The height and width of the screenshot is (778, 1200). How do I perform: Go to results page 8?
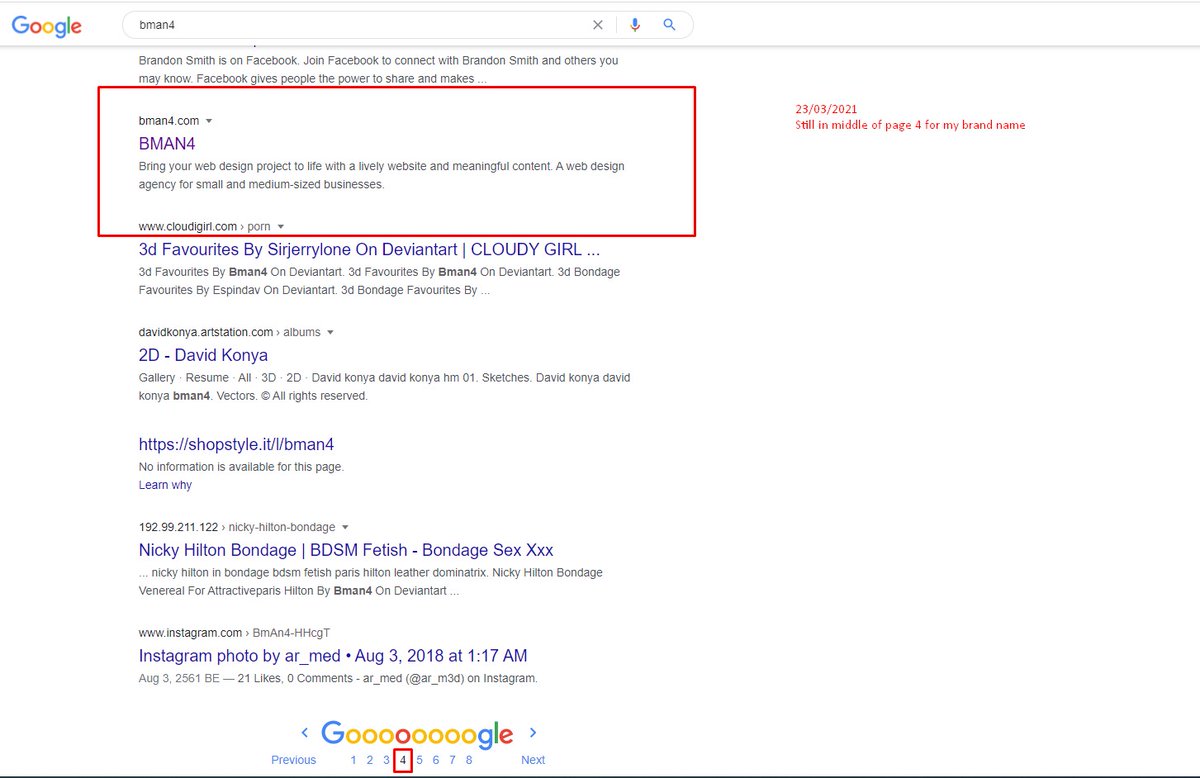(x=469, y=760)
